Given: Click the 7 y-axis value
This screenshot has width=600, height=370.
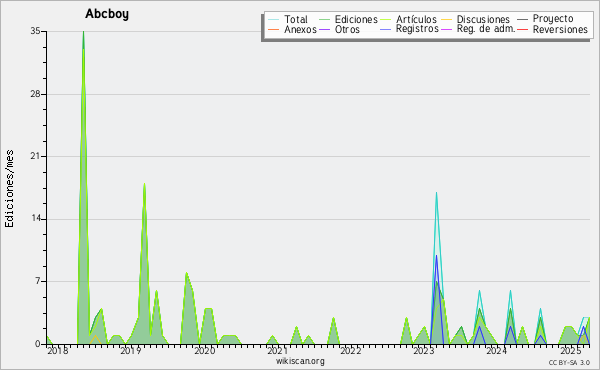Looking at the screenshot, I should pyautogui.click(x=38, y=282).
